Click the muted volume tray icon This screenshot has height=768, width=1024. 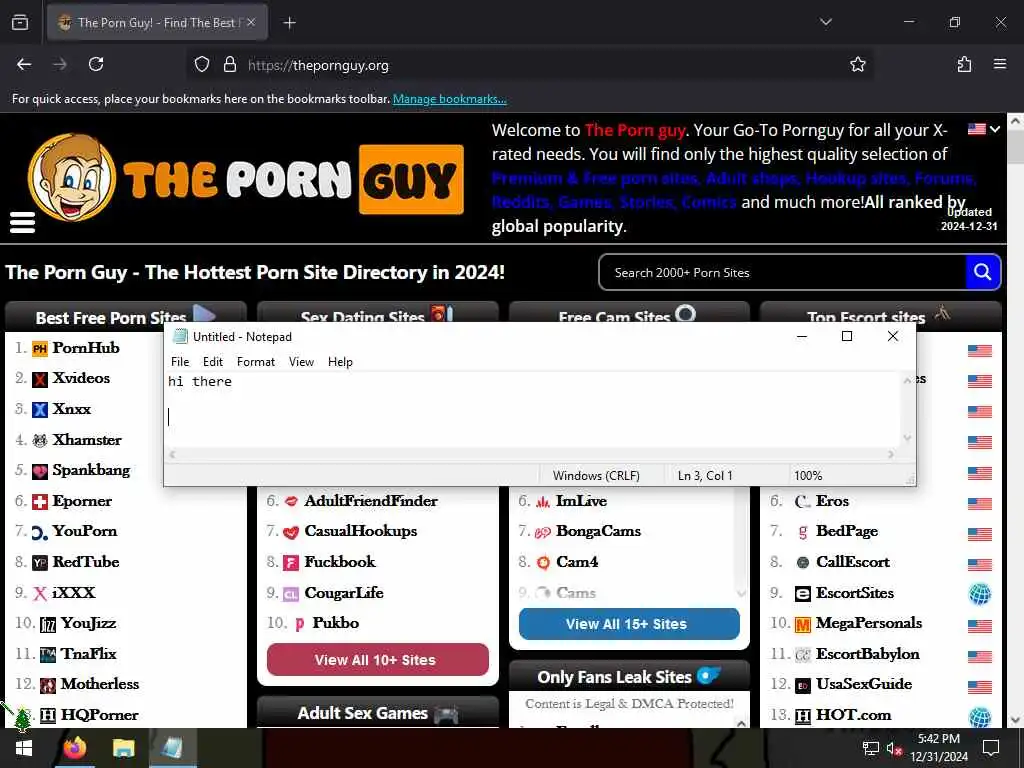(x=894, y=748)
